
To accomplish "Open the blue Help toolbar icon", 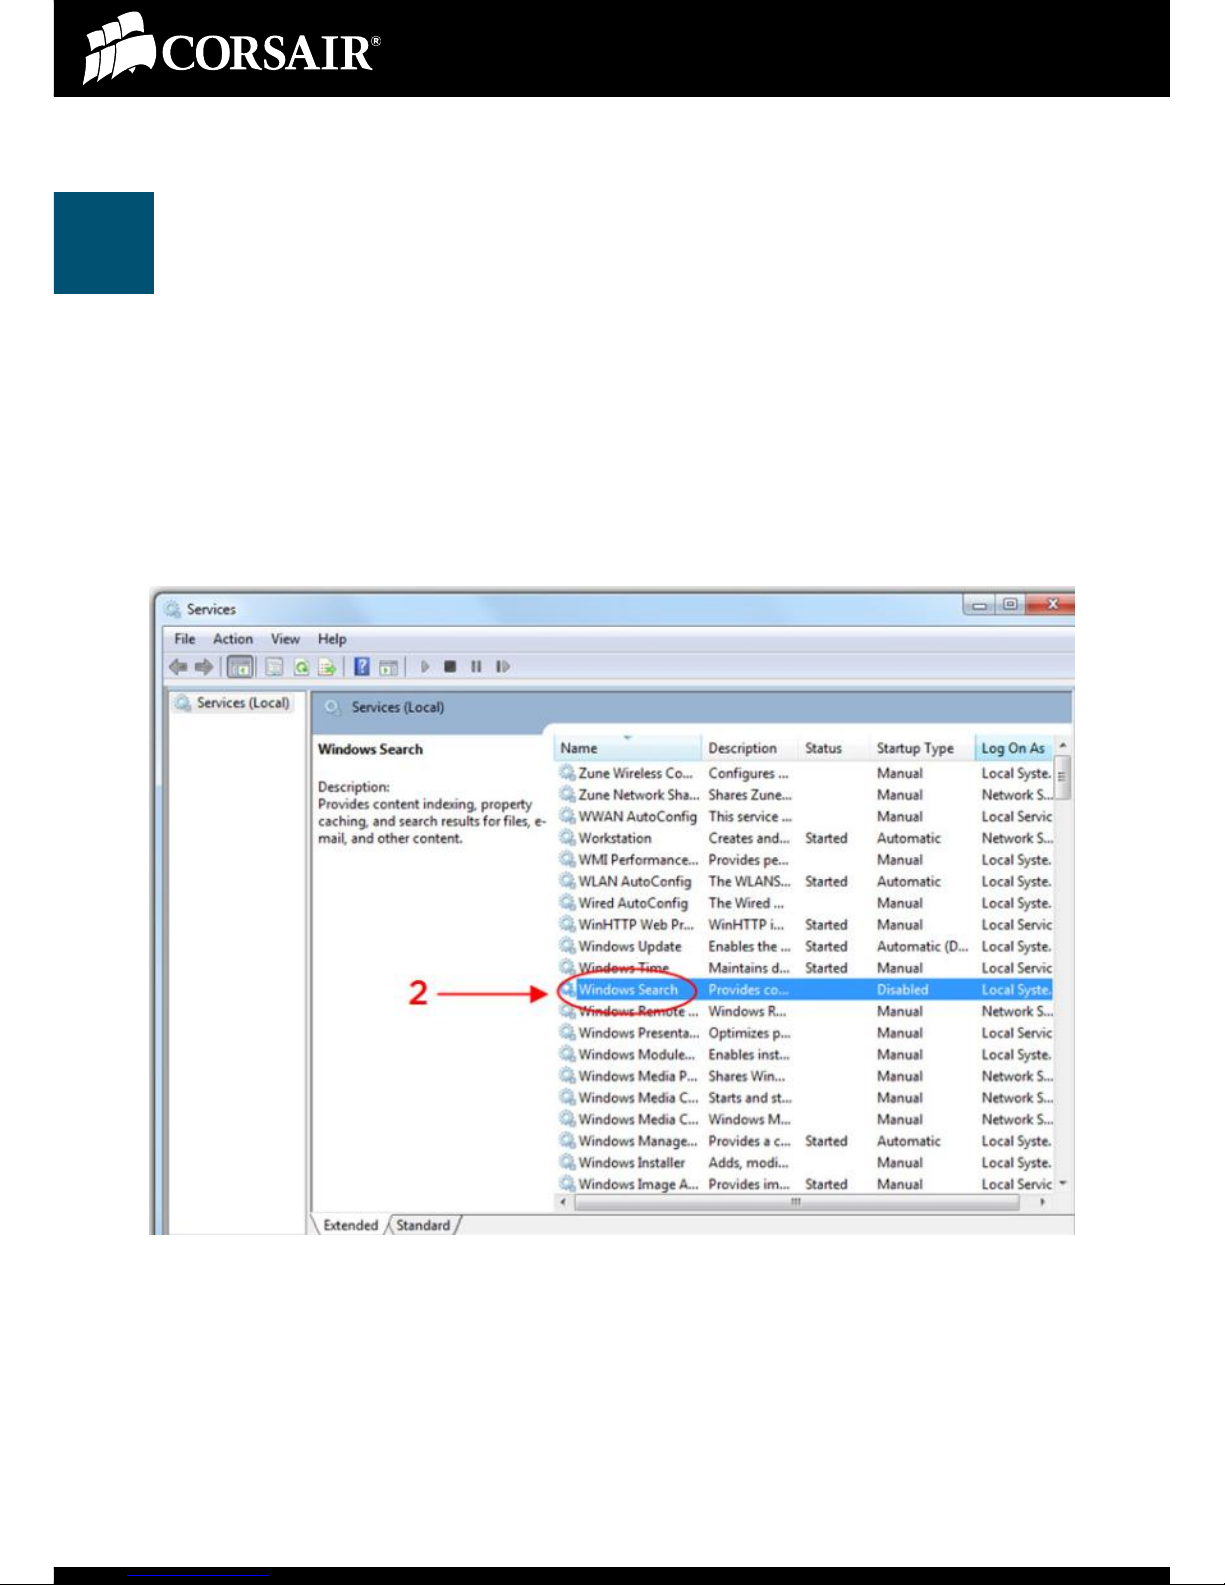I will click(362, 667).
